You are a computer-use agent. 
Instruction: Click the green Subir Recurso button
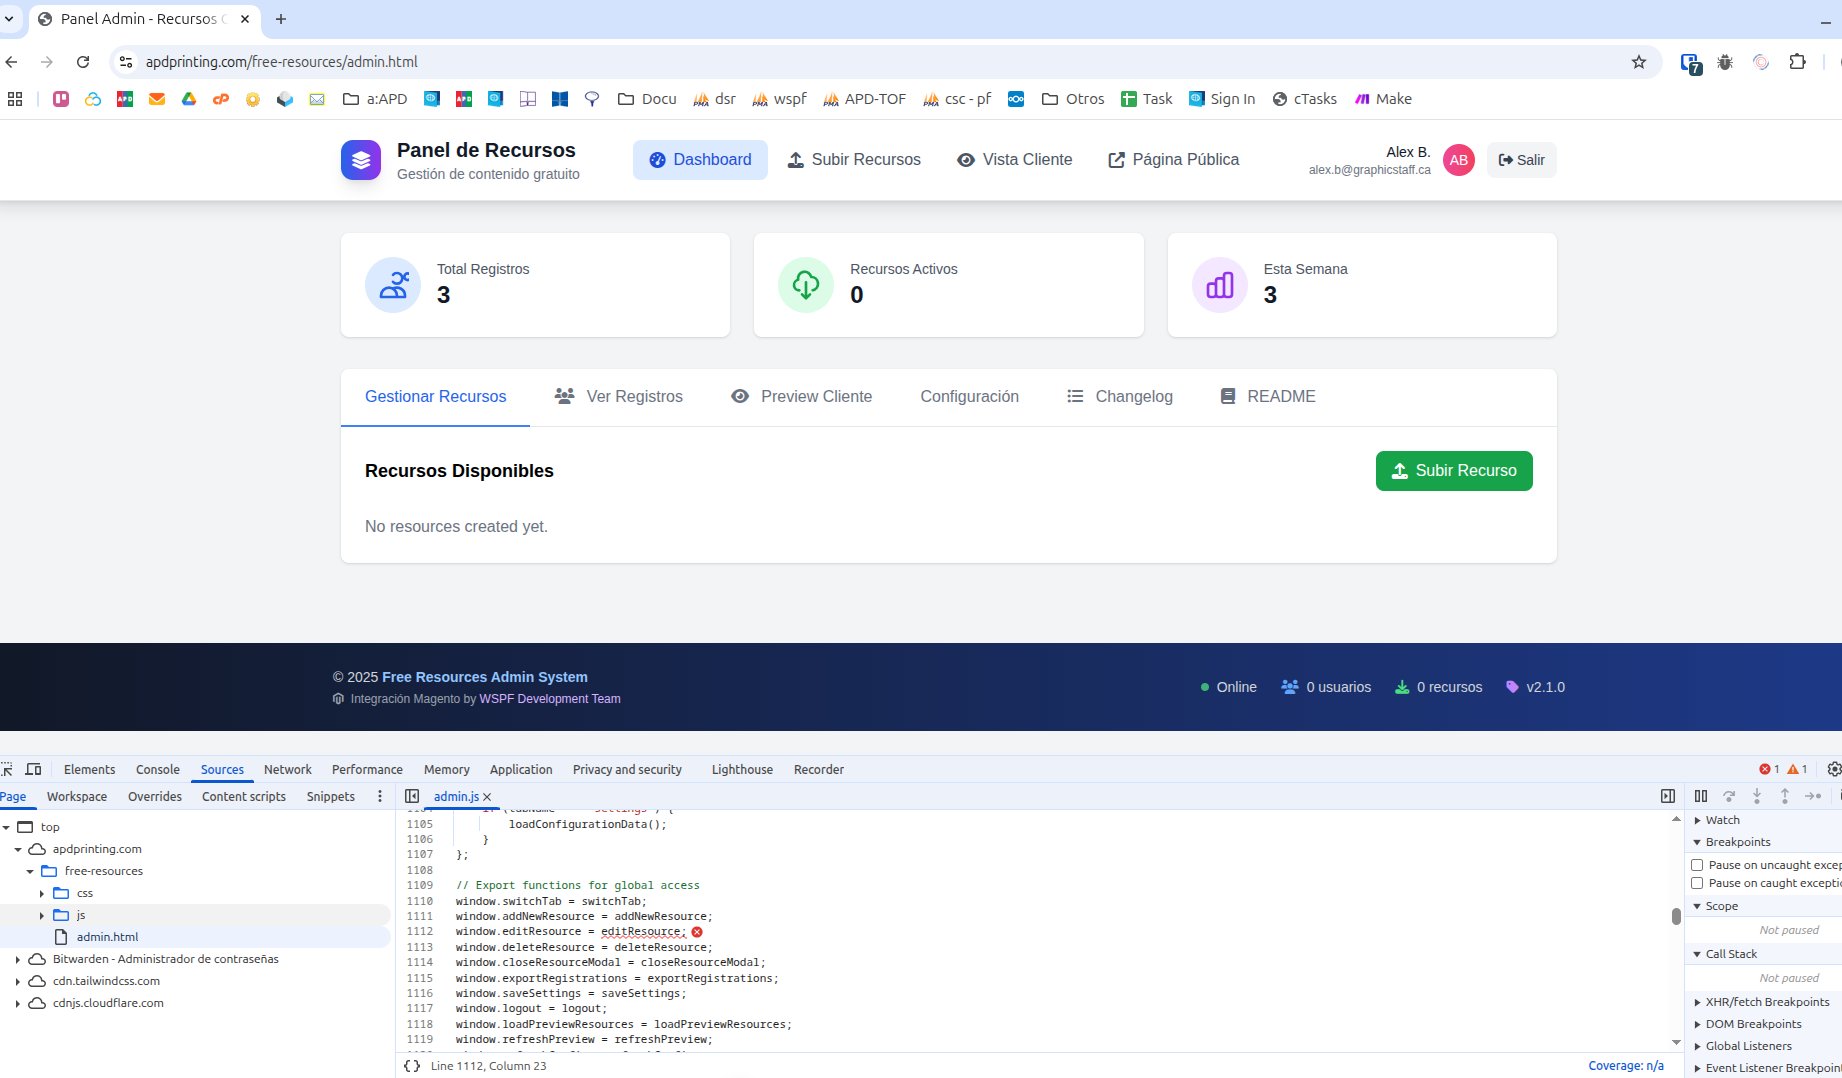[1453, 471]
